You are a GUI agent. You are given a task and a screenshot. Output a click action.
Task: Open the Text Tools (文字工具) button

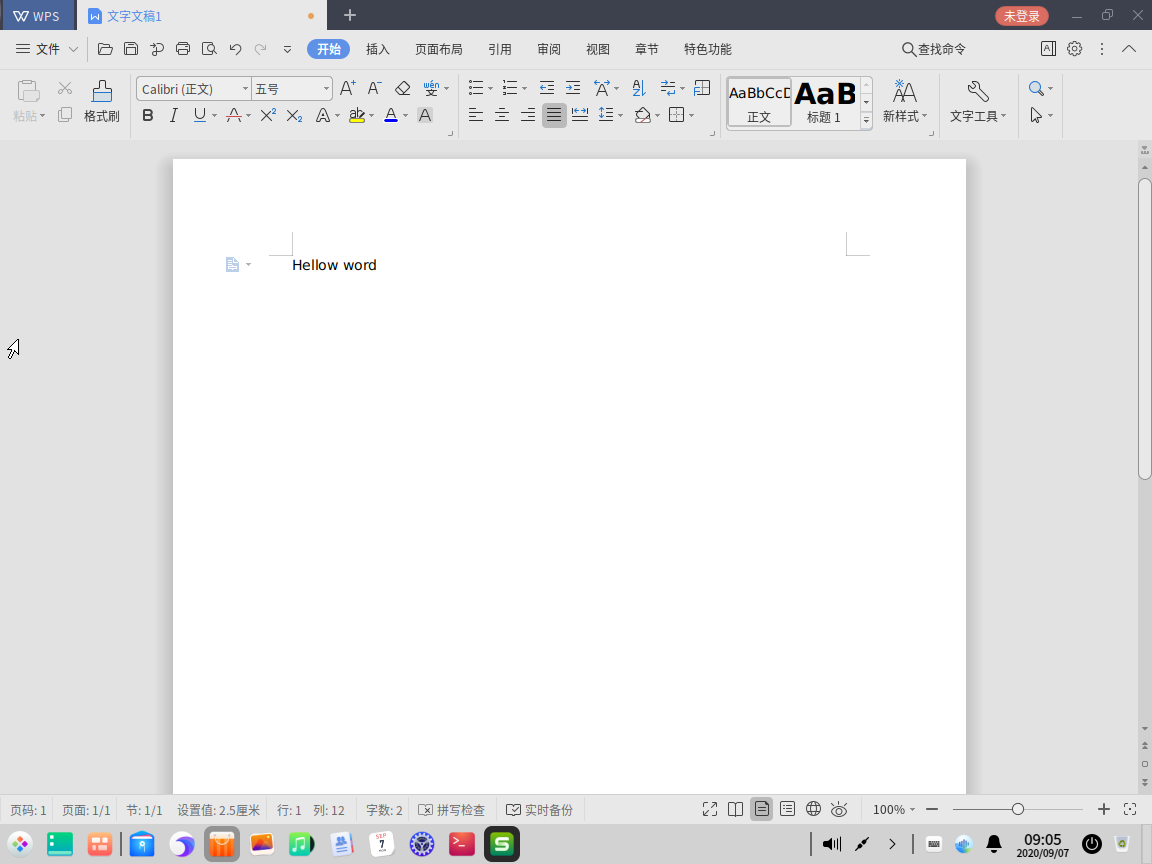(x=978, y=101)
